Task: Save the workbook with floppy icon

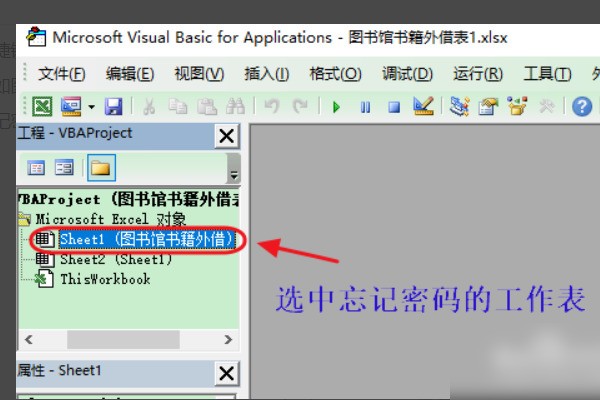Action: (114, 106)
